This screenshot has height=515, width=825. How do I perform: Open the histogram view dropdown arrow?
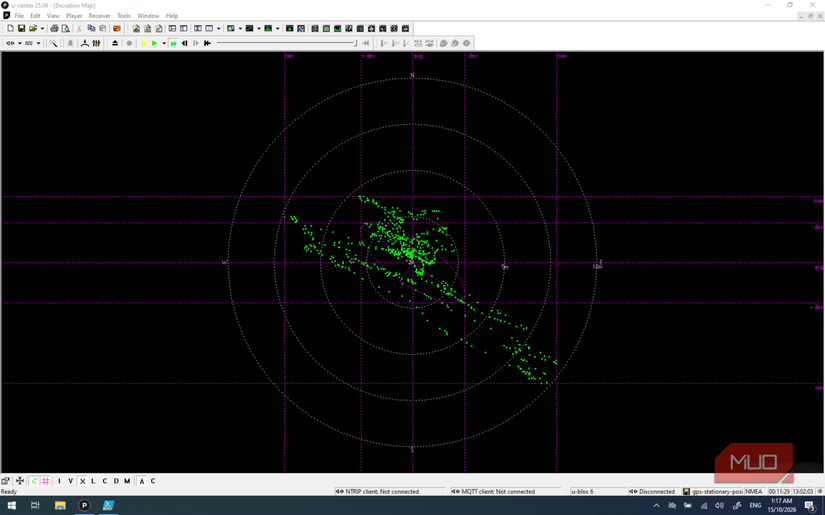tap(277, 28)
